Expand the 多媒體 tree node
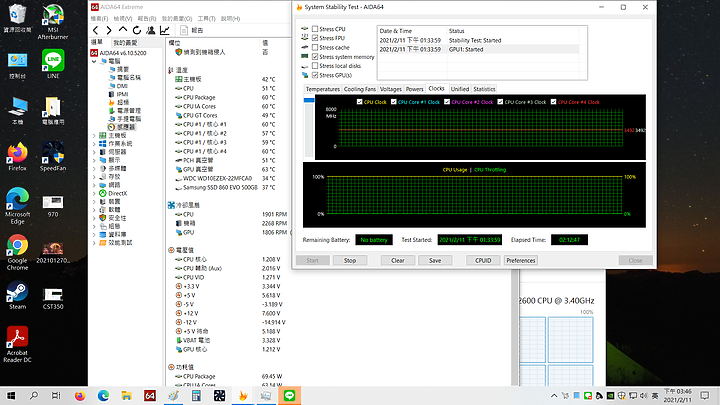The image size is (720, 405). pyautogui.click(x=94, y=169)
